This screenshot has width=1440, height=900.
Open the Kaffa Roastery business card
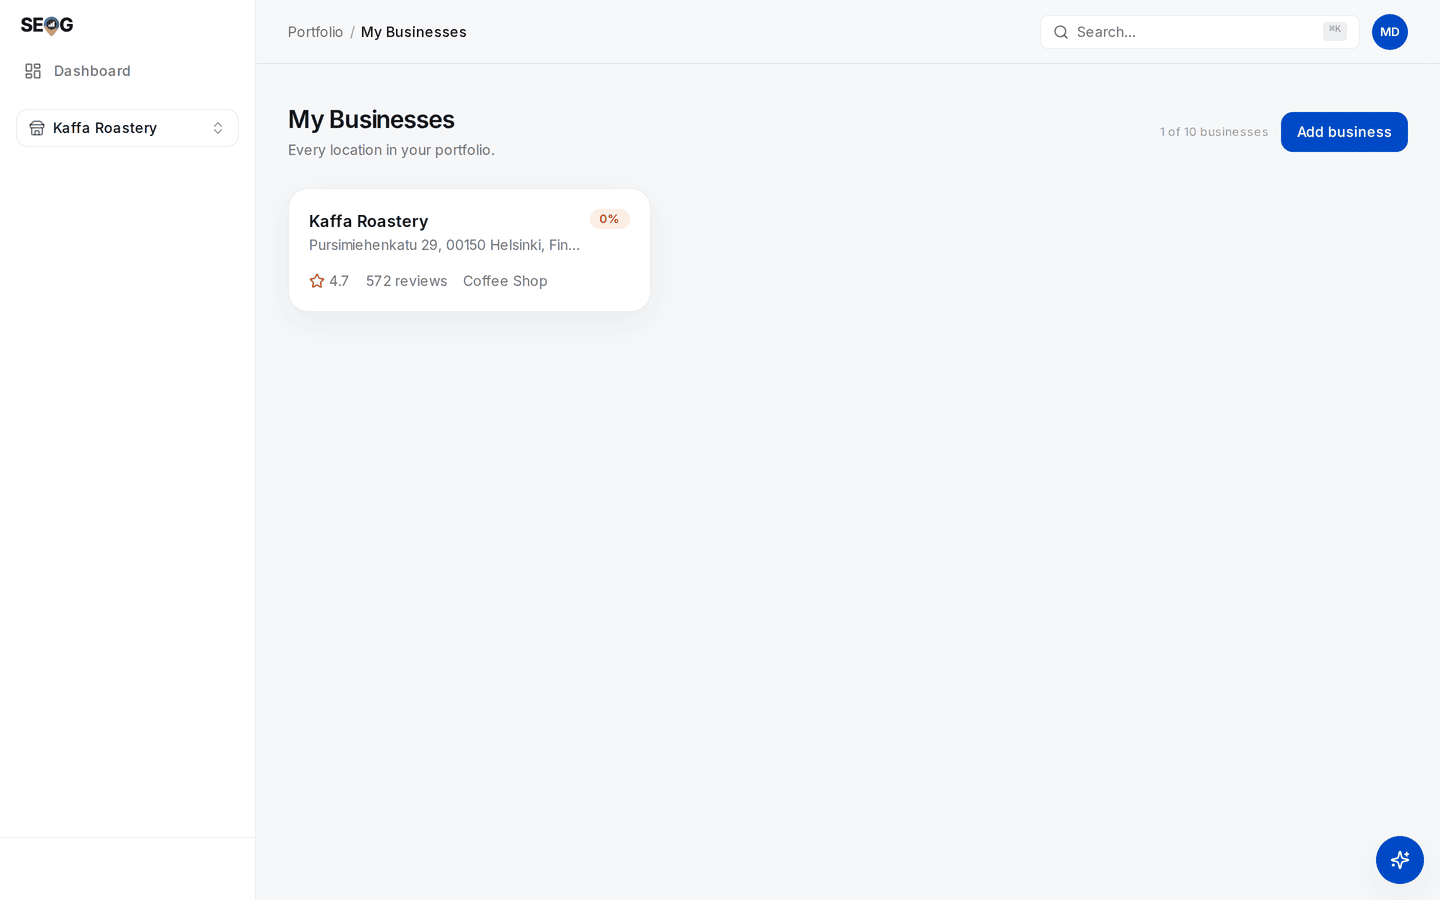(x=469, y=250)
